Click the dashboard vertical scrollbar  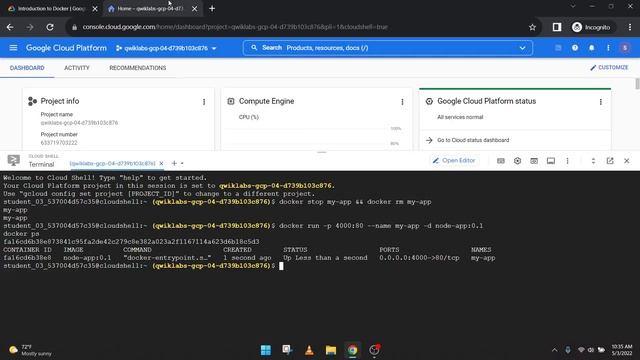pyautogui.click(x=637, y=84)
